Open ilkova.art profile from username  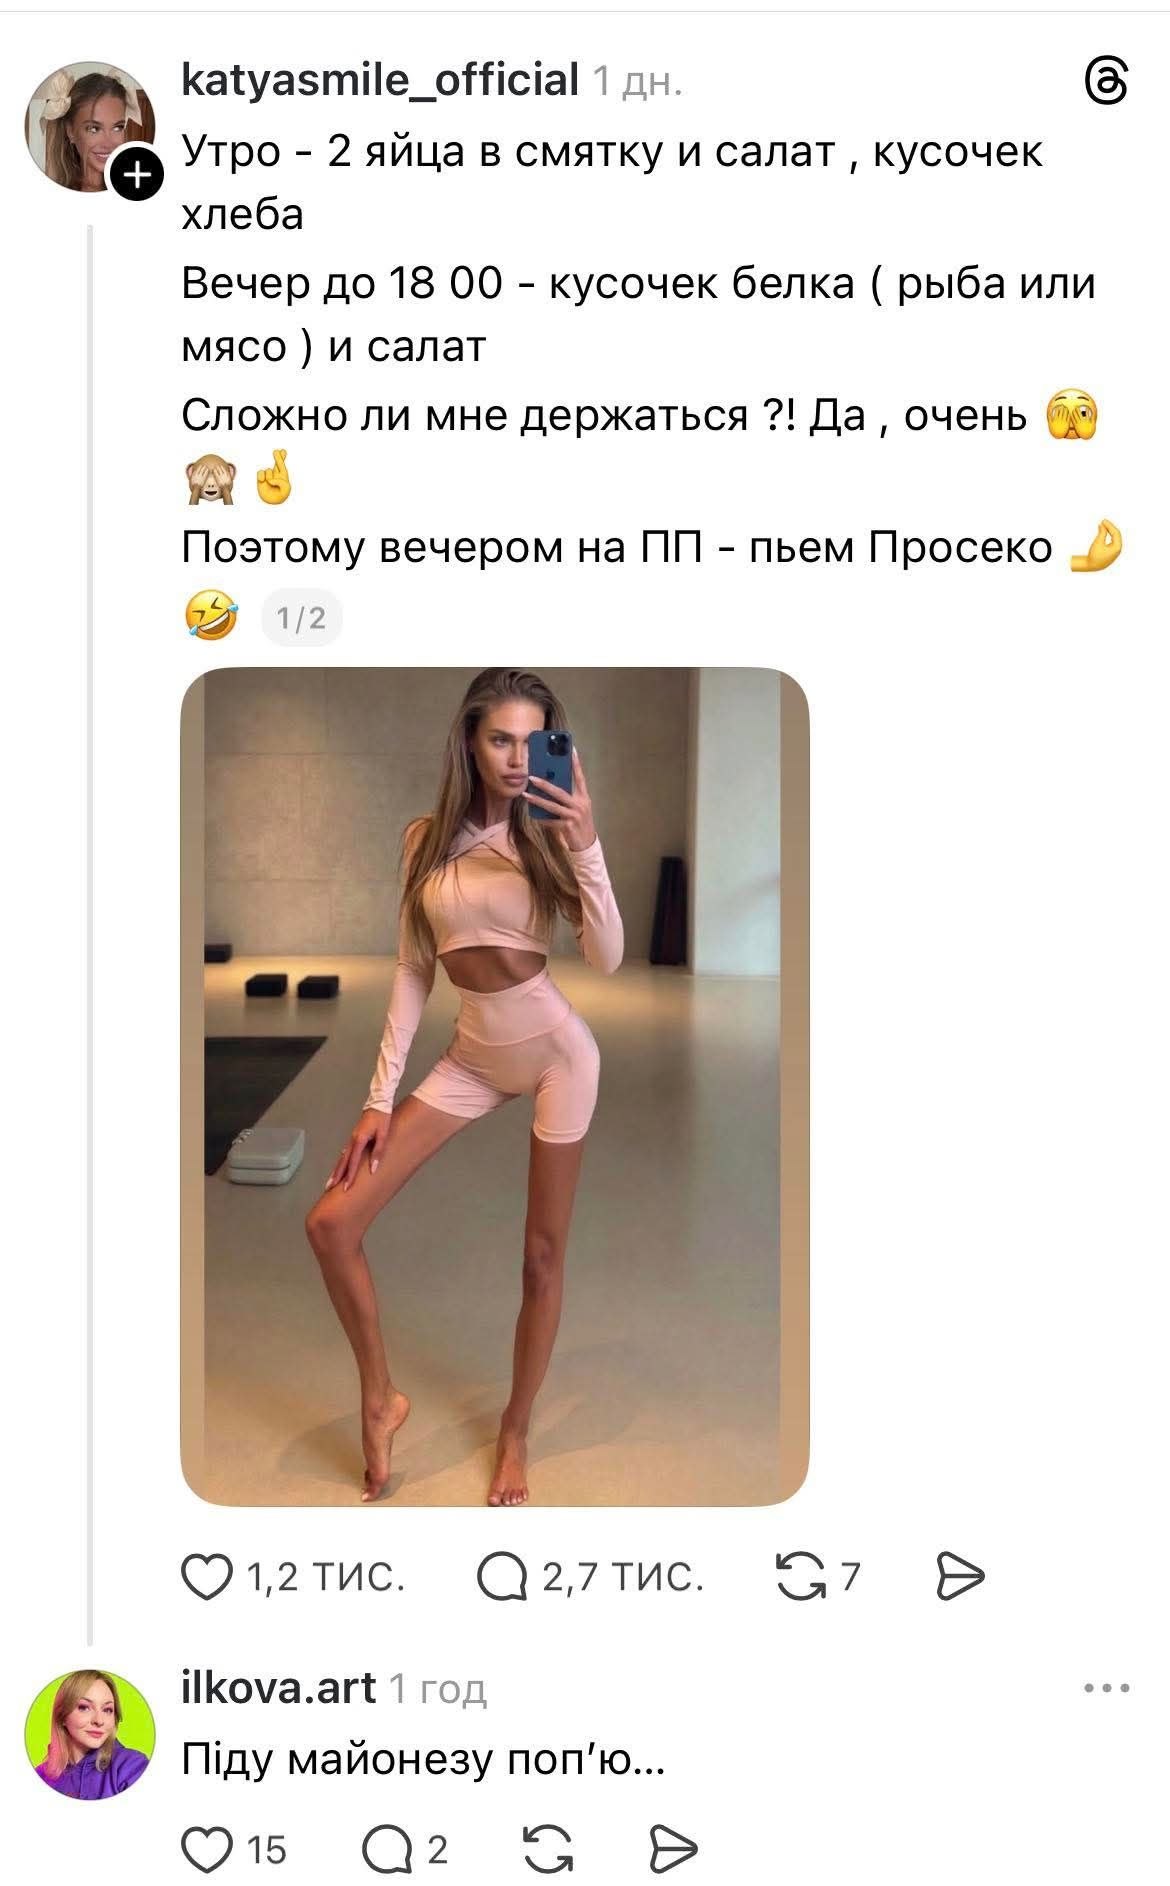click(x=278, y=1688)
